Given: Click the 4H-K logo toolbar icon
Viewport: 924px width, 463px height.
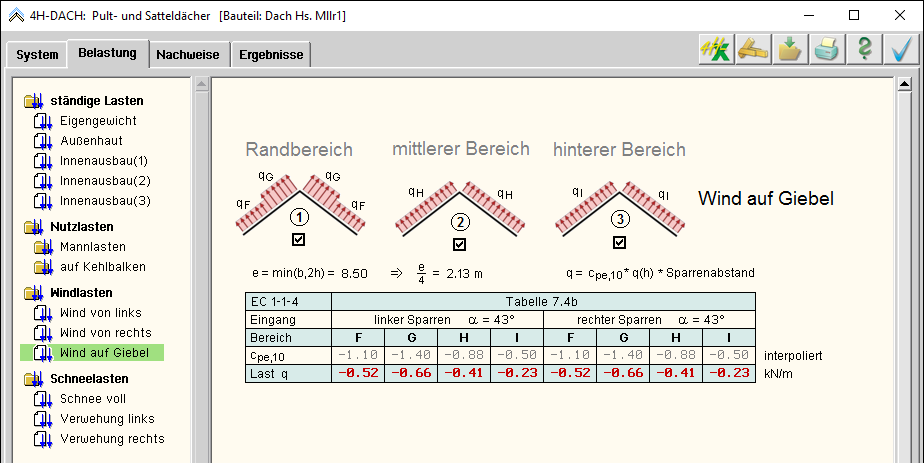Looking at the screenshot, I should [715, 49].
